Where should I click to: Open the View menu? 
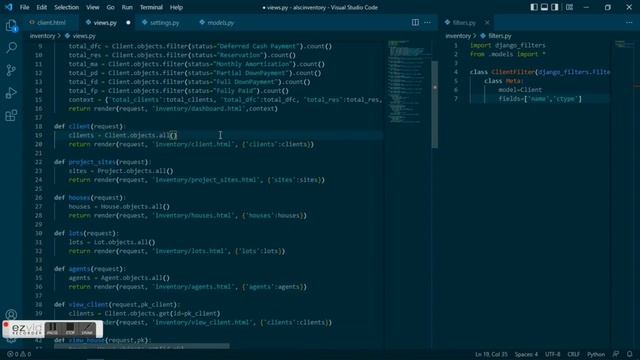pyautogui.click(x=93, y=7)
